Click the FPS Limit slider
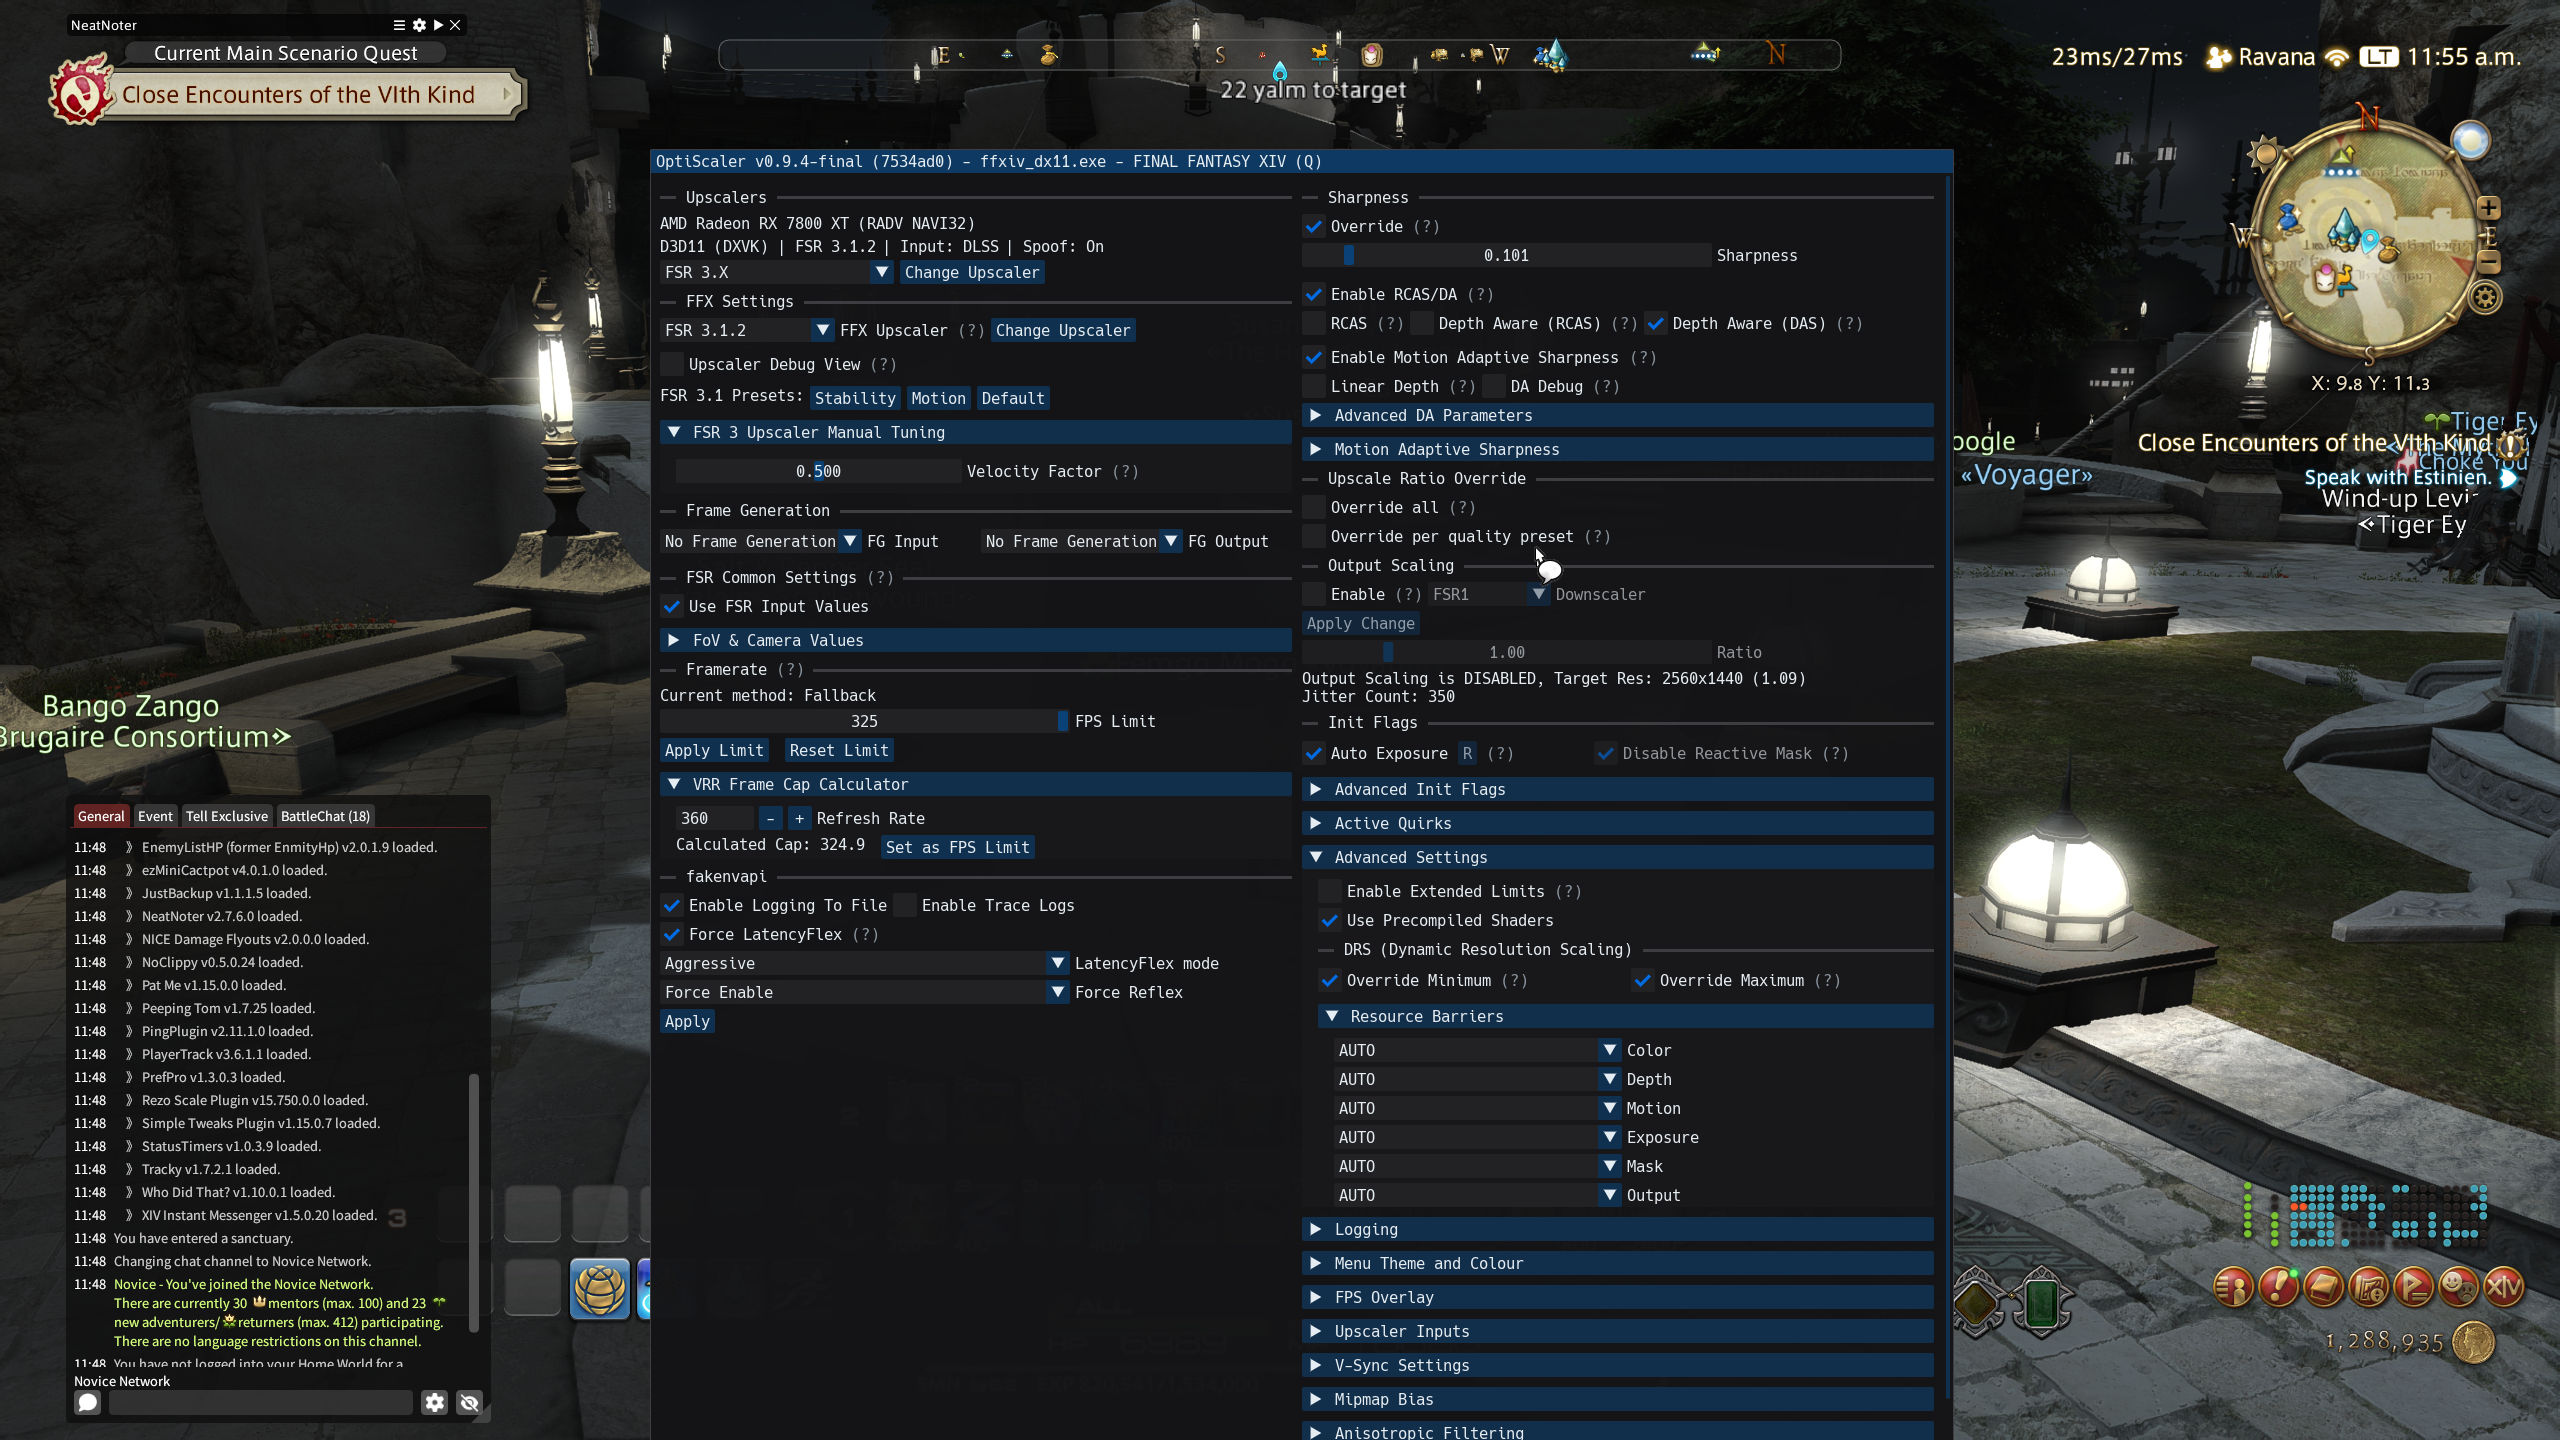This screenshot has height=1440, width=2560. point(864,722)
